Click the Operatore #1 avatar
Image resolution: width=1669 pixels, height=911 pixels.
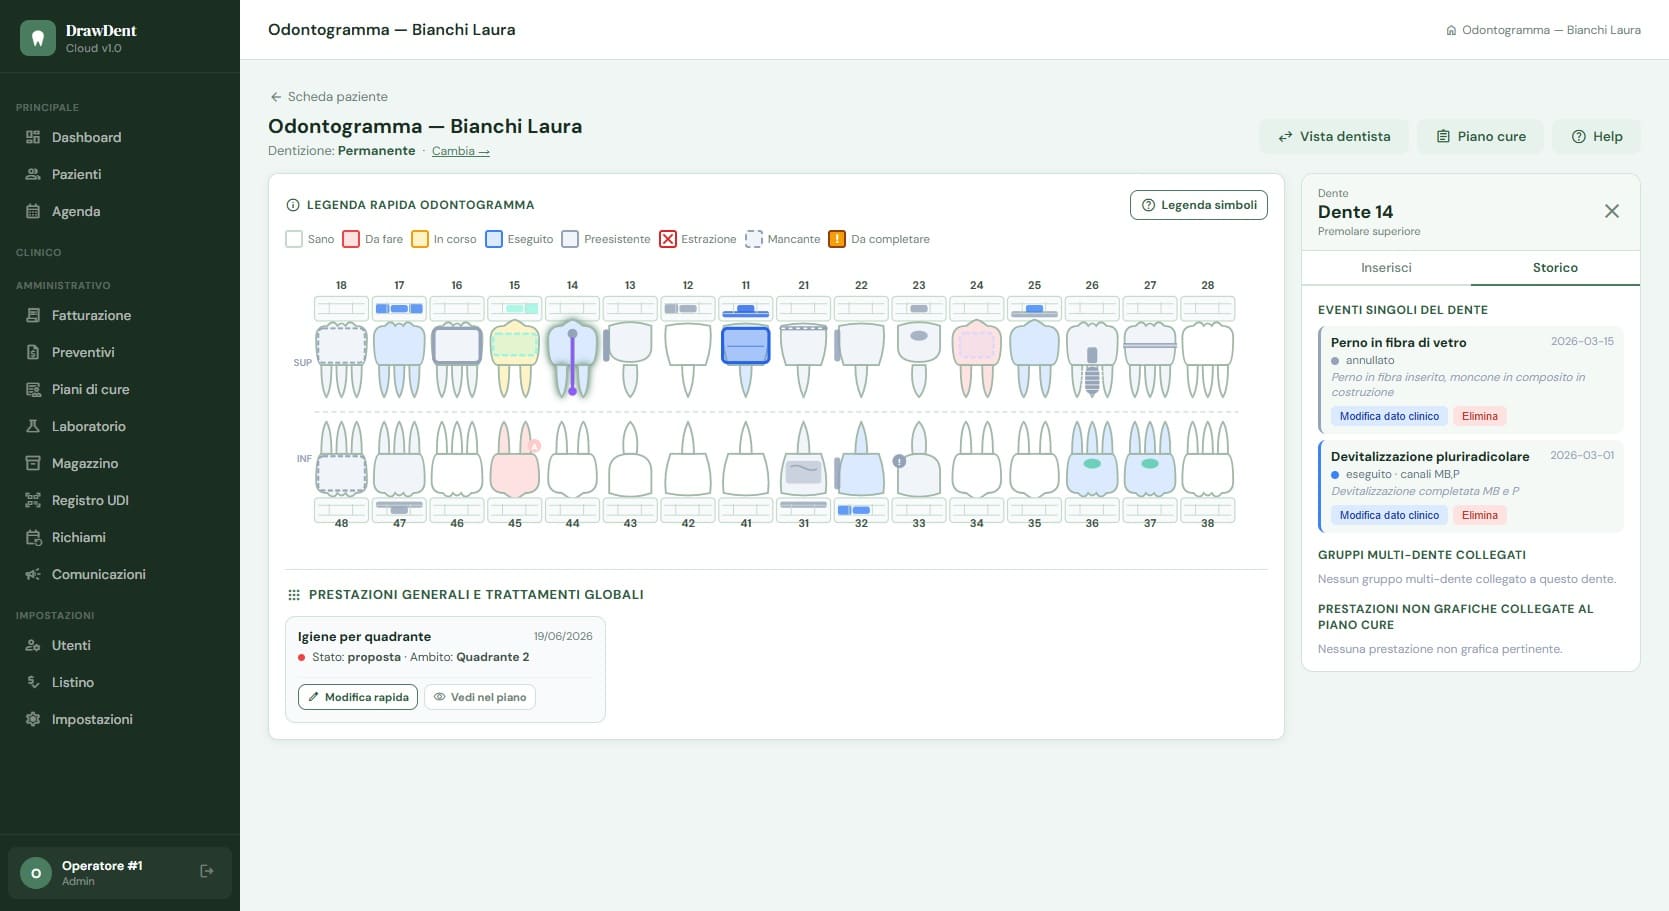point(36,873)
